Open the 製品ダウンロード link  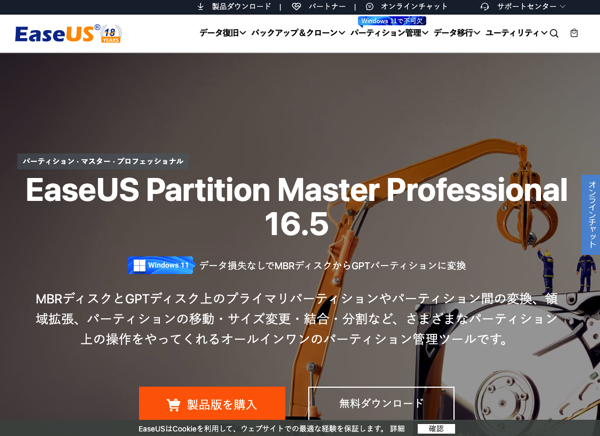[x=241, y=7]
